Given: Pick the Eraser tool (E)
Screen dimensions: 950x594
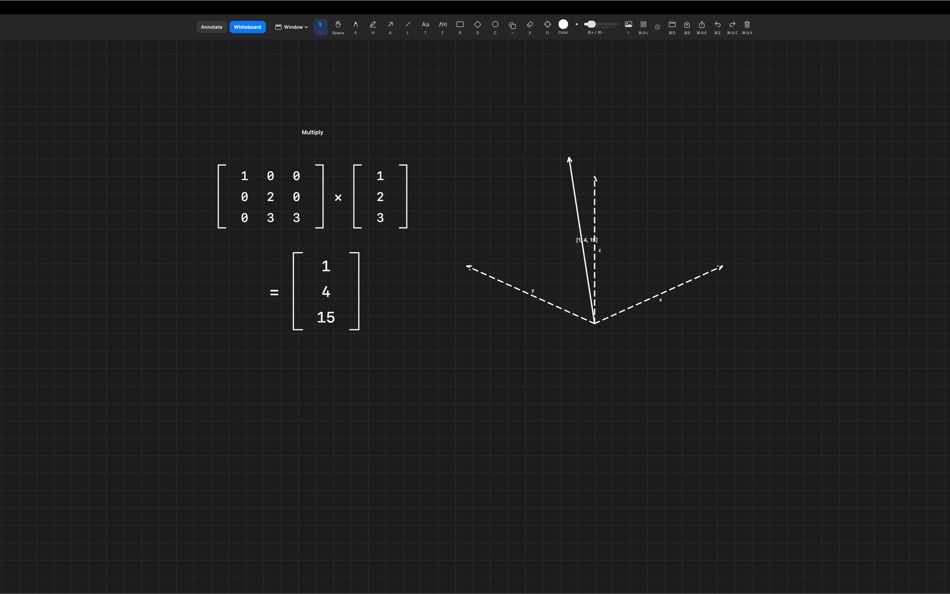Looking at the screenshot, I should click(529, 25).
